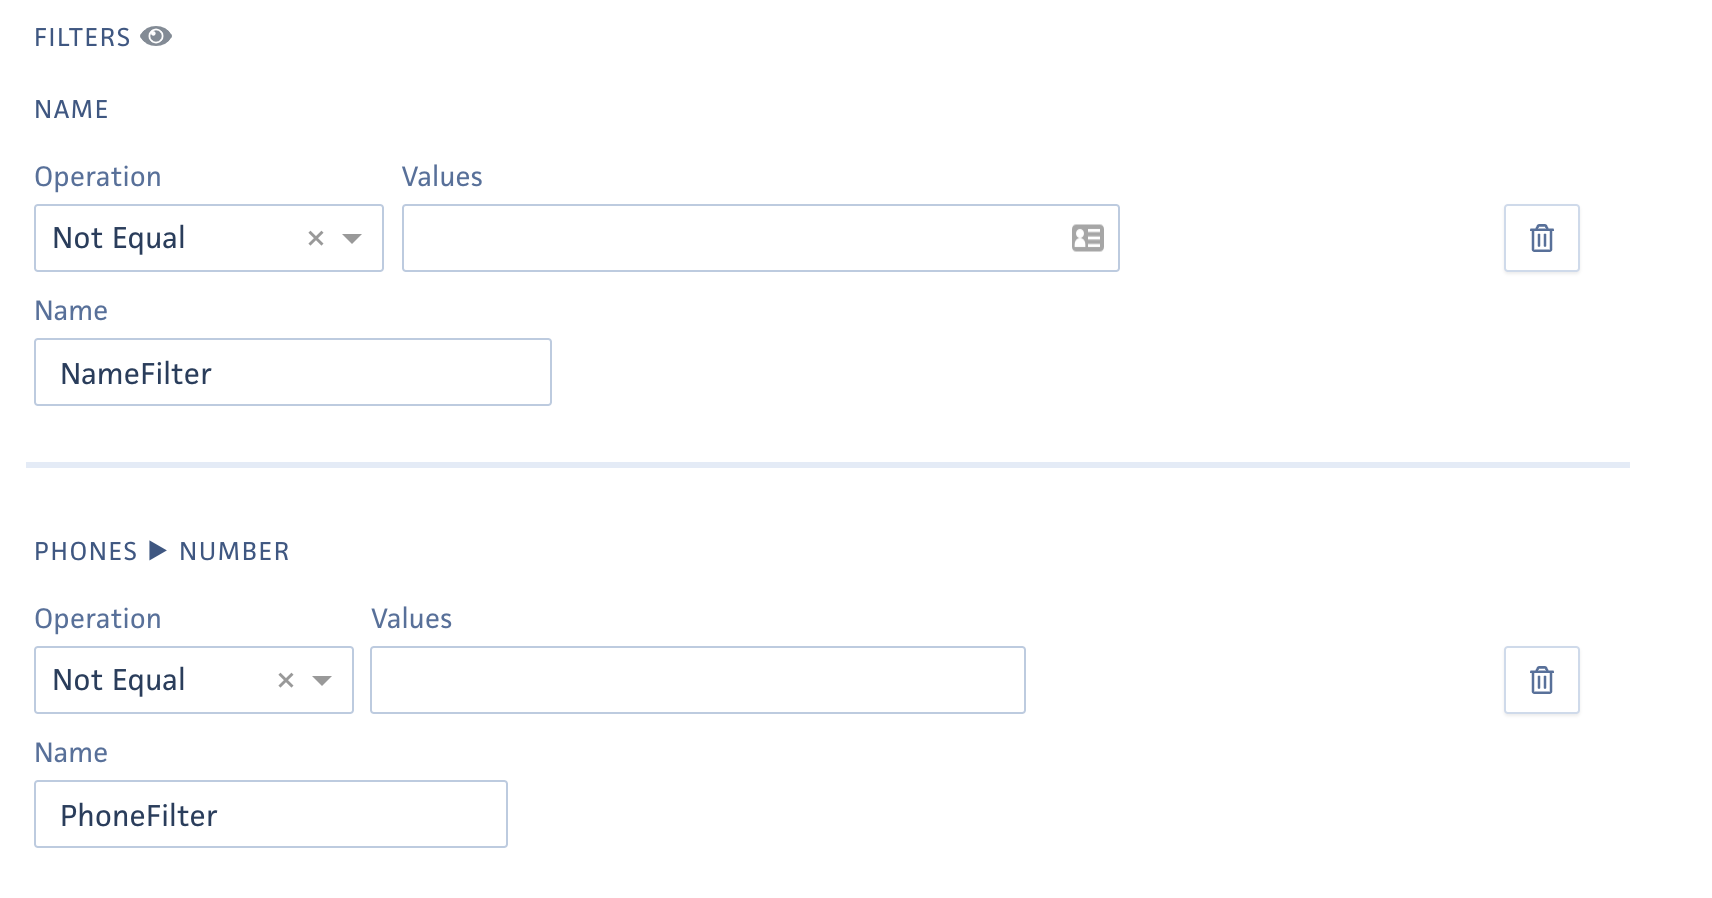
Task: Click the phone number Values input field
Action: click(x=697, y=680)
